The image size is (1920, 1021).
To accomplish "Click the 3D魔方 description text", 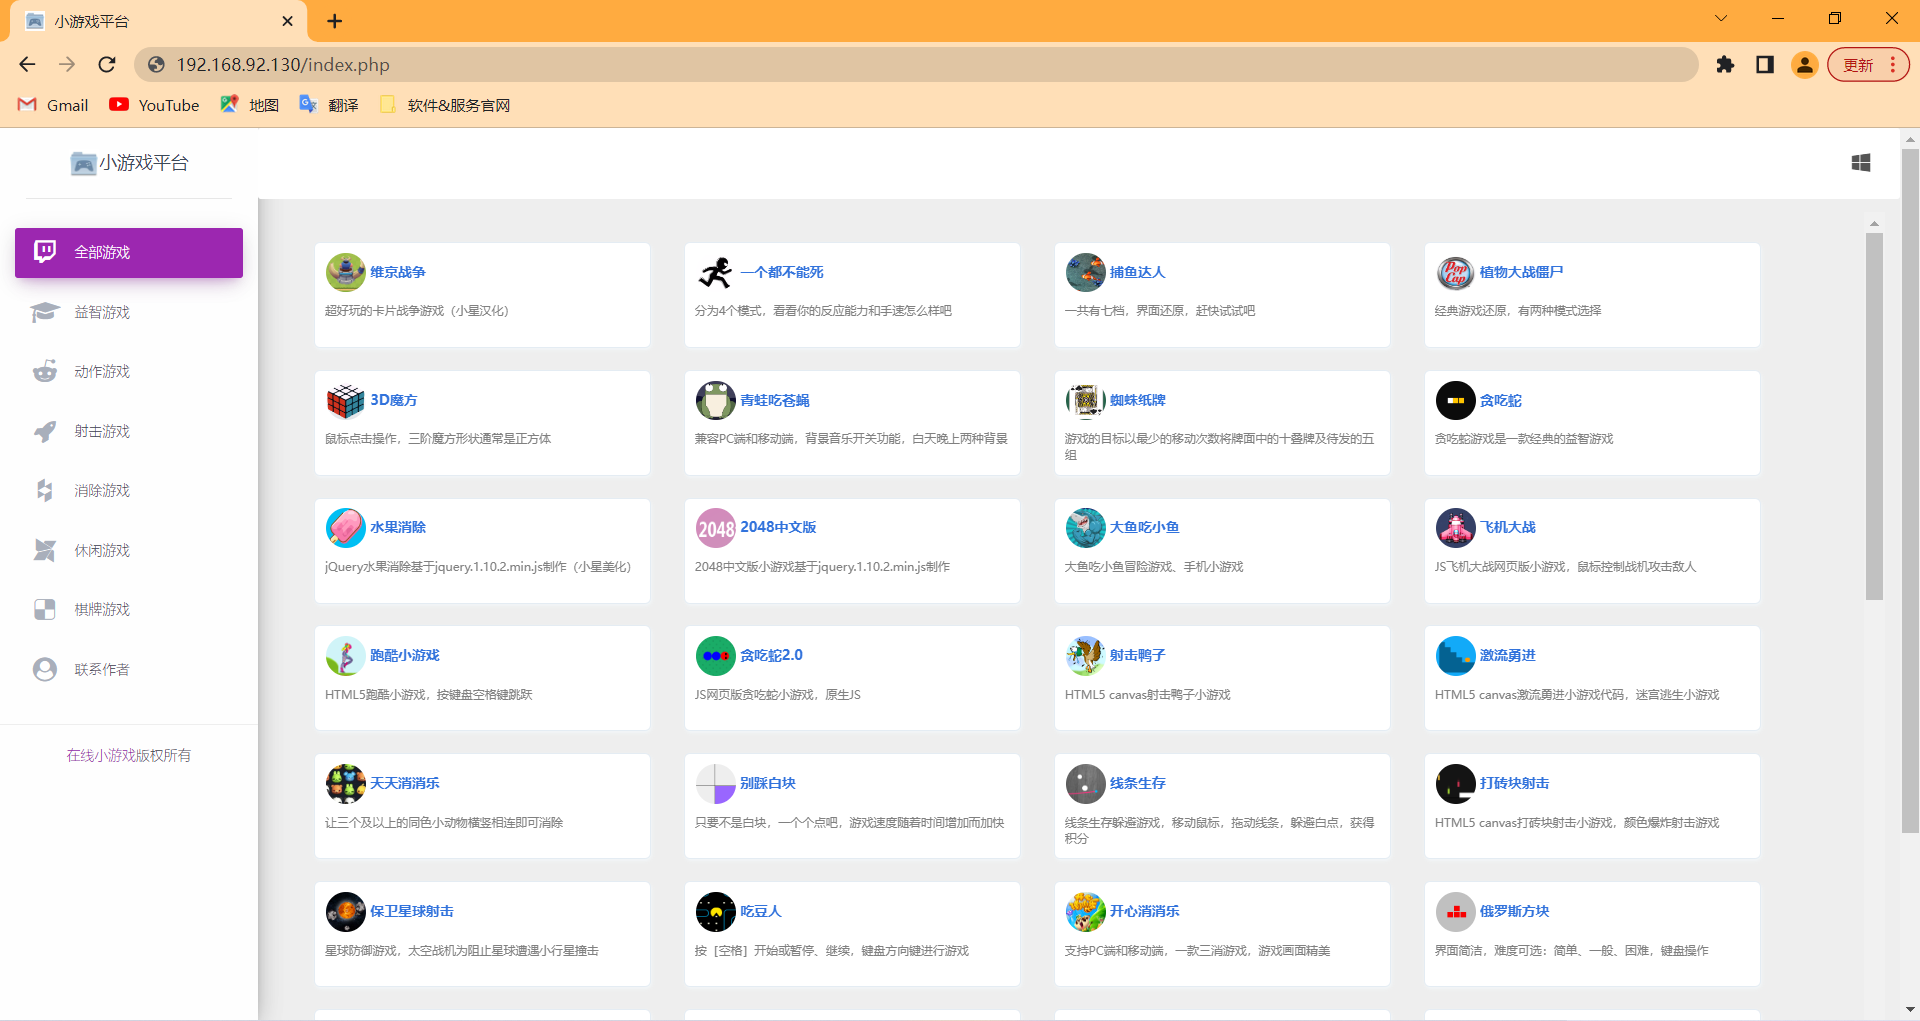I will coord(438,439).
